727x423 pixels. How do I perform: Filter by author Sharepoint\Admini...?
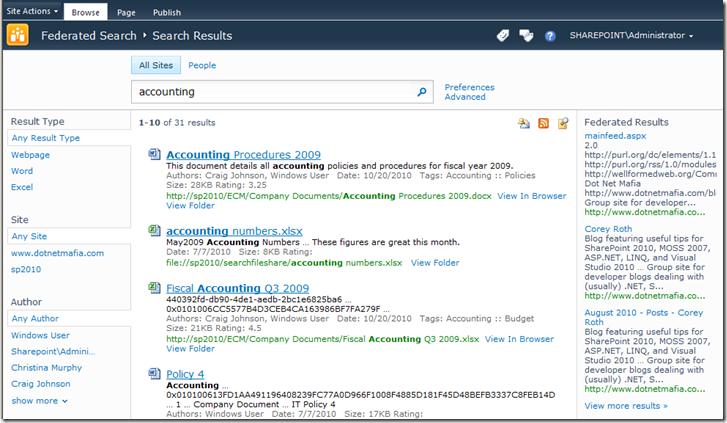click(x=53, y=352)
